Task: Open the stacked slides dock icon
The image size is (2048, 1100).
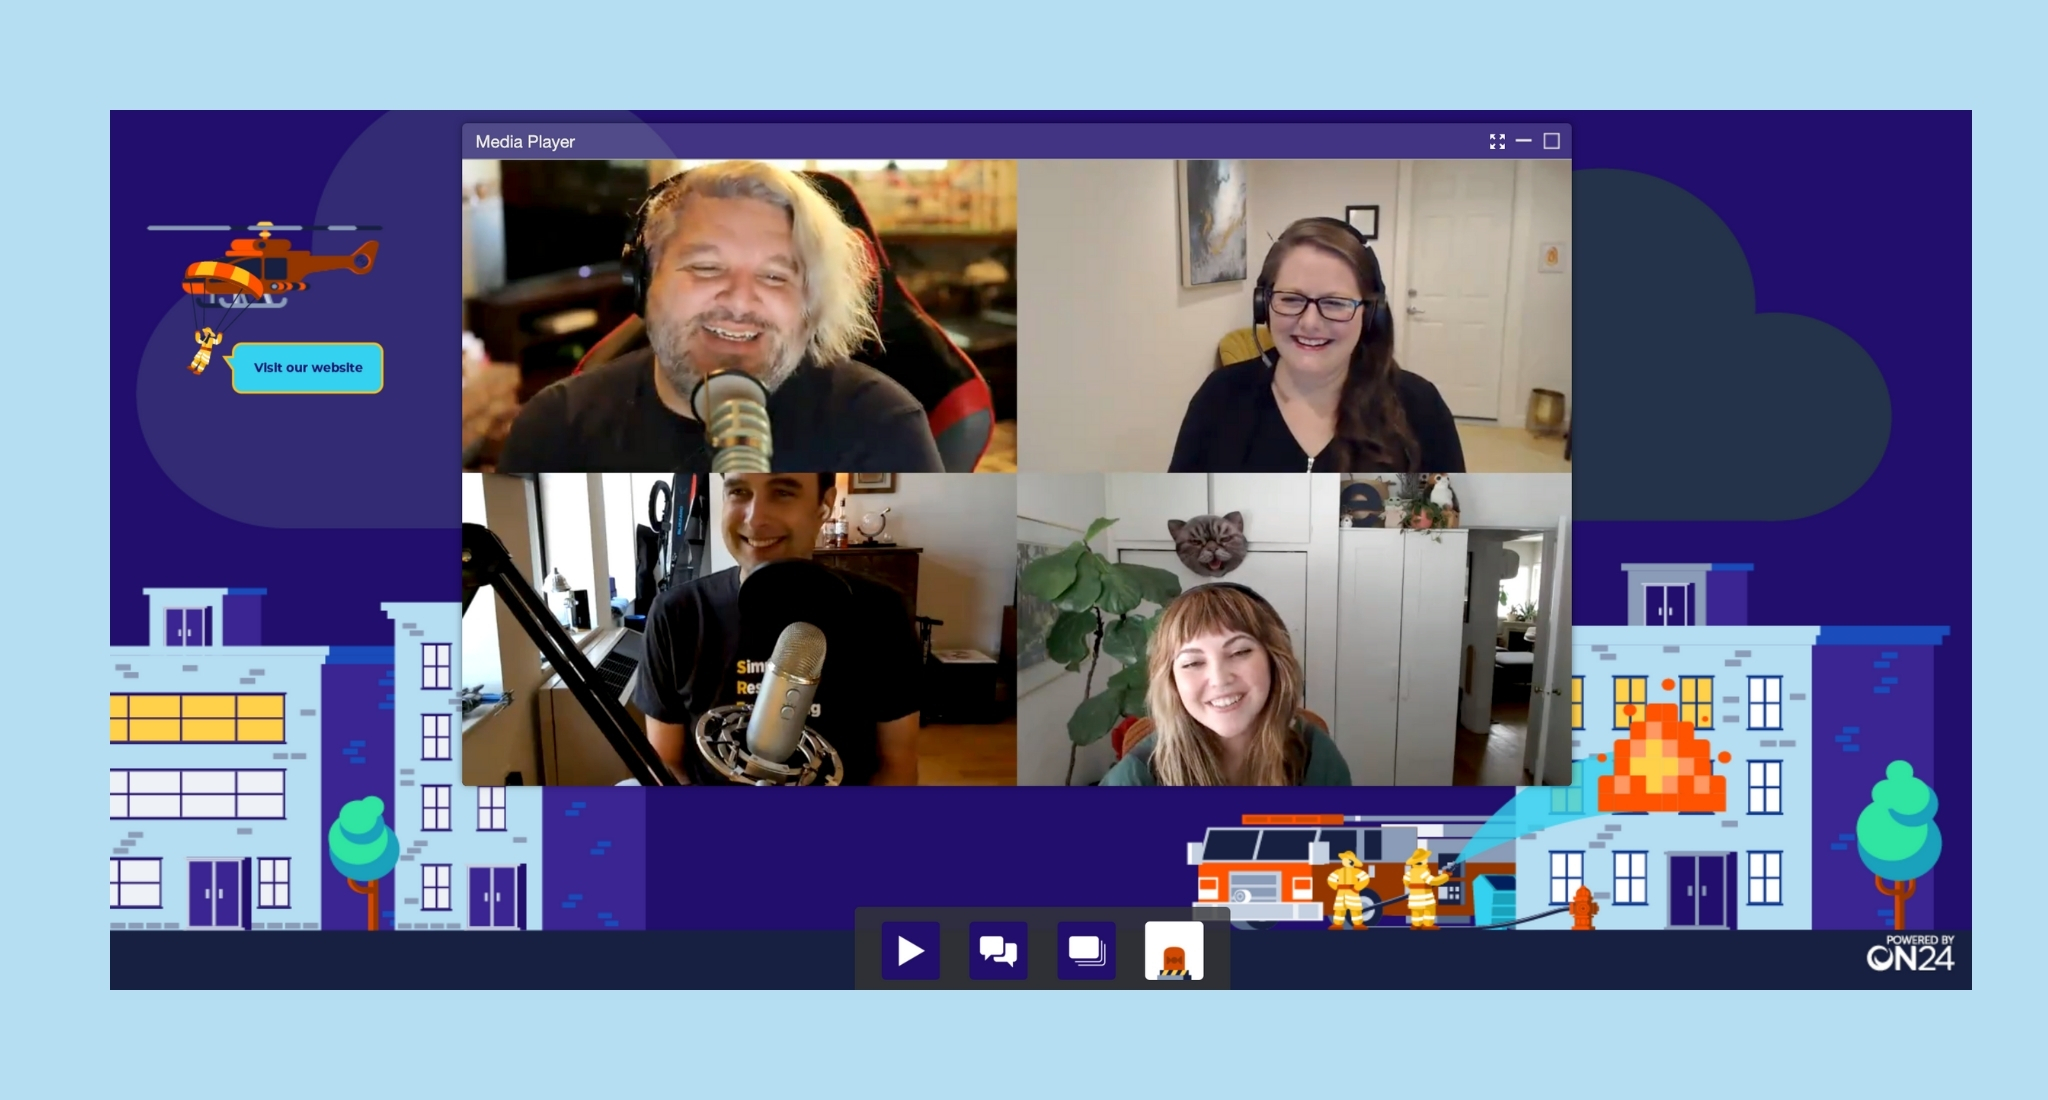Action: click(x=1086, y=950)
